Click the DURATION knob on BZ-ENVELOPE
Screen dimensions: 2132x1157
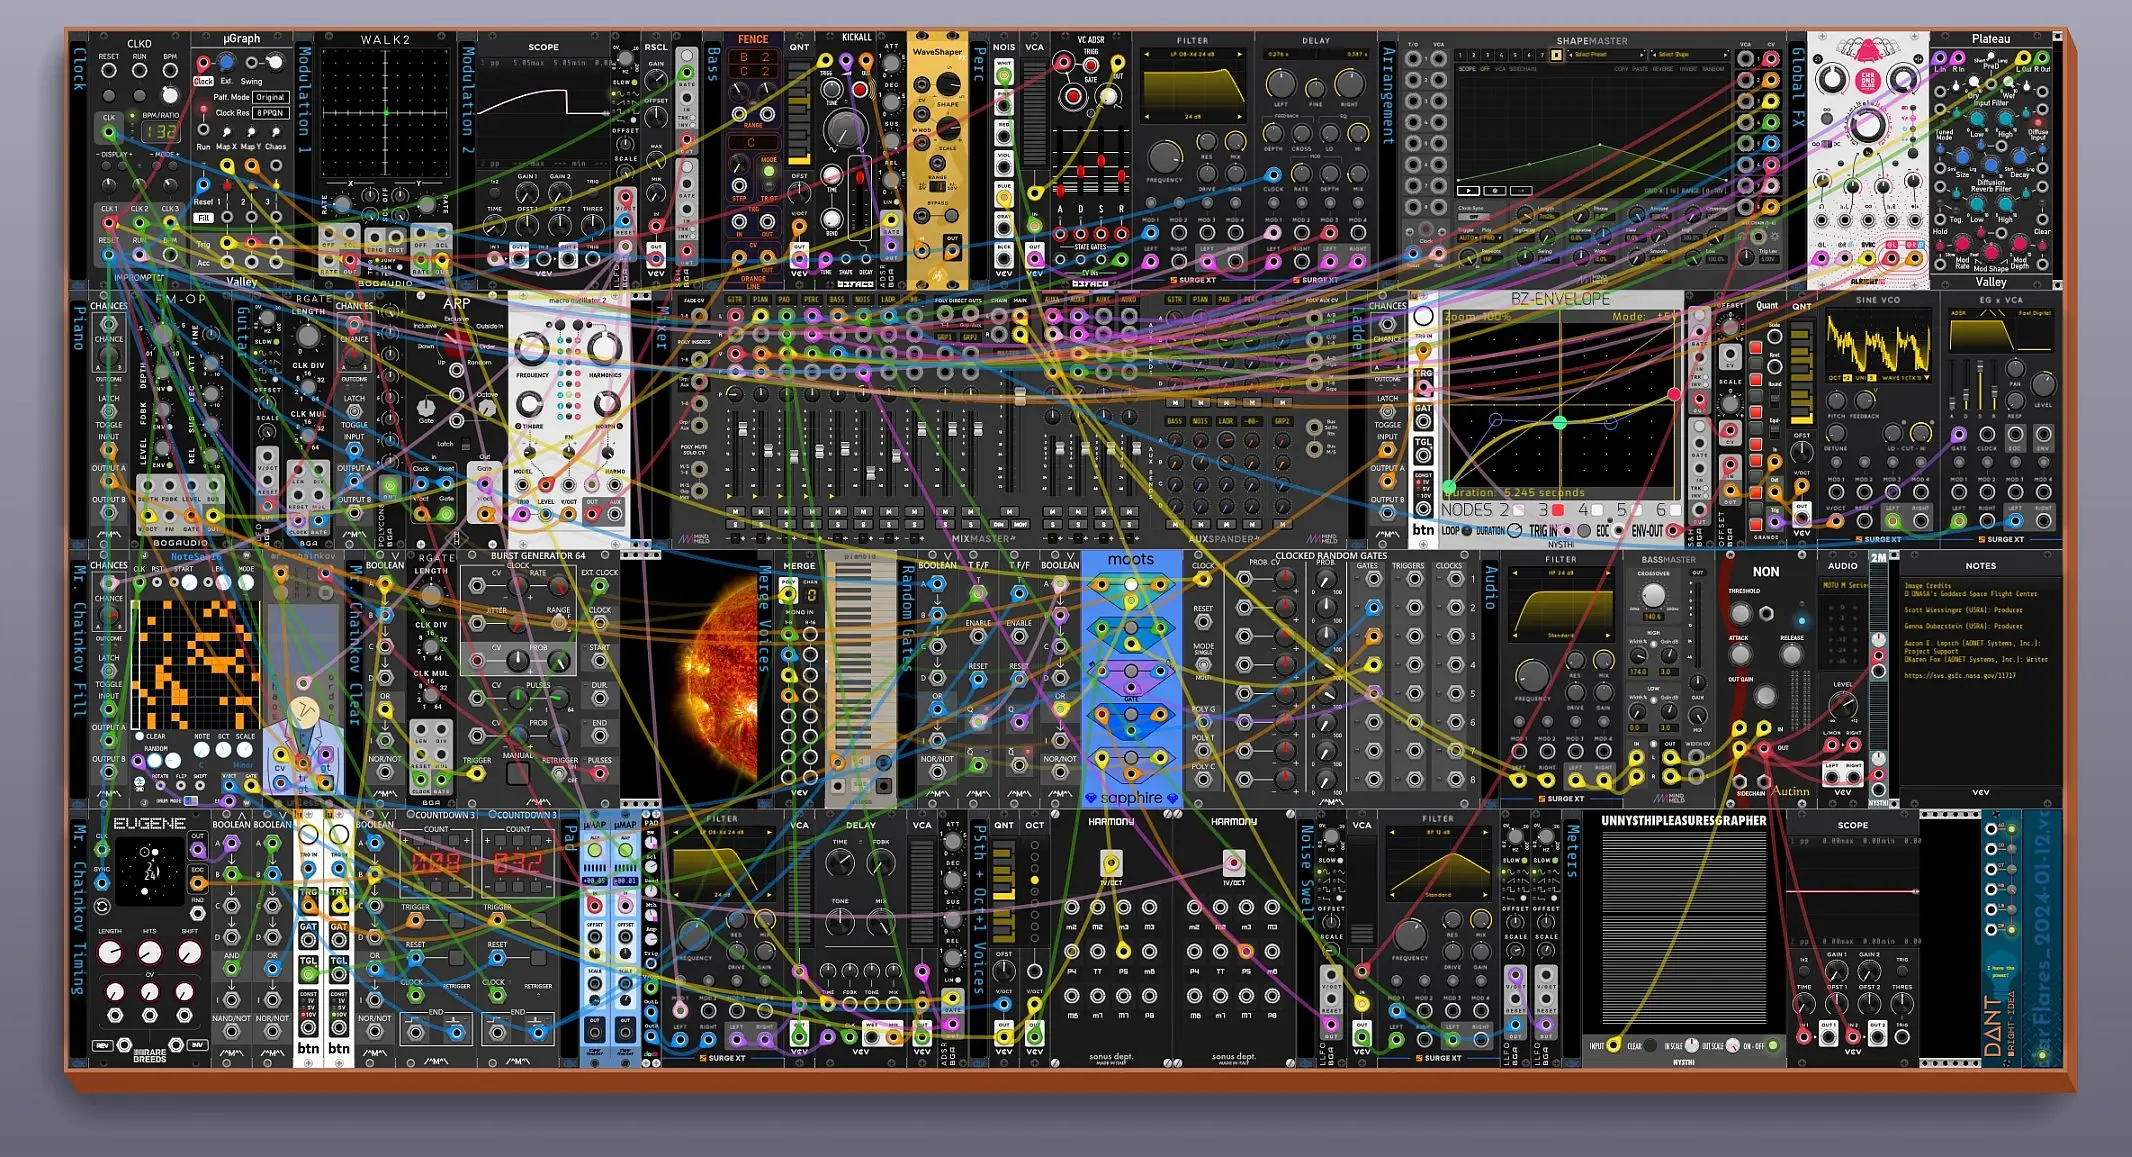click(x=1515, y=531)
